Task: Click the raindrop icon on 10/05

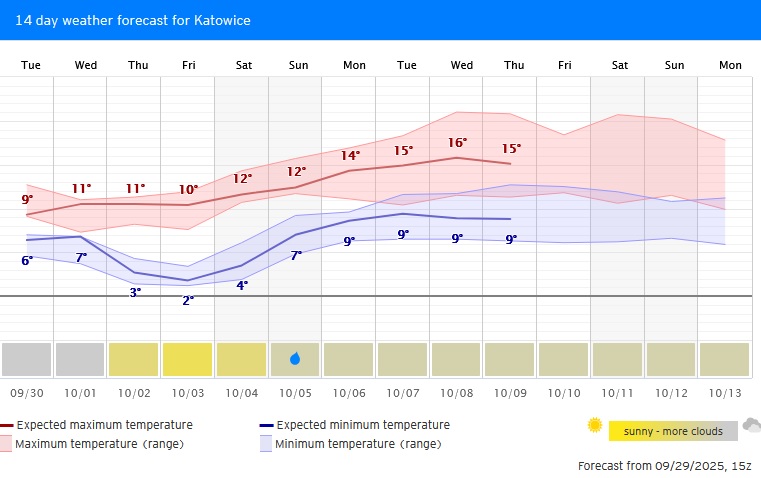Action: 295,359
